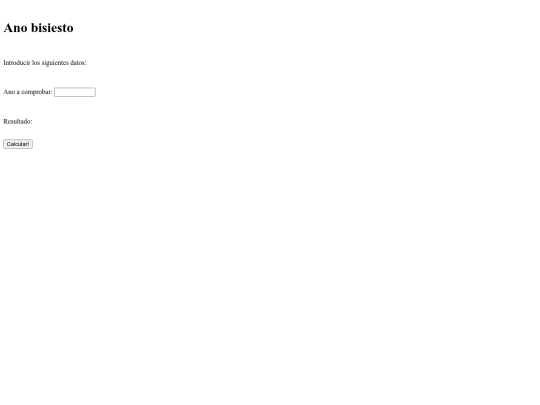This screenshot has width=540, height=405.
Task: Click the word datos in the instructions
Action: point(78,63)
